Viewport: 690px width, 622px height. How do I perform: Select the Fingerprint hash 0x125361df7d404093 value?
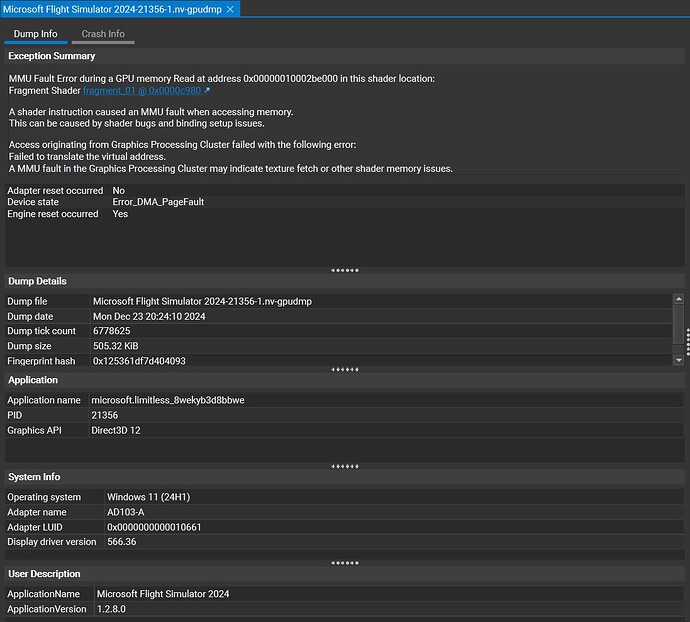coord(139,361)
